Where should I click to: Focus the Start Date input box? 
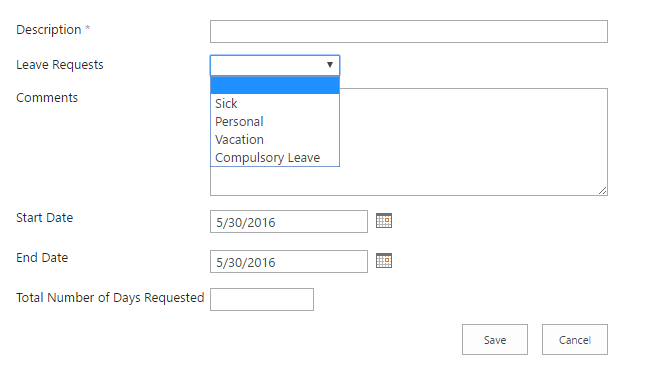[x=289, y=222]
